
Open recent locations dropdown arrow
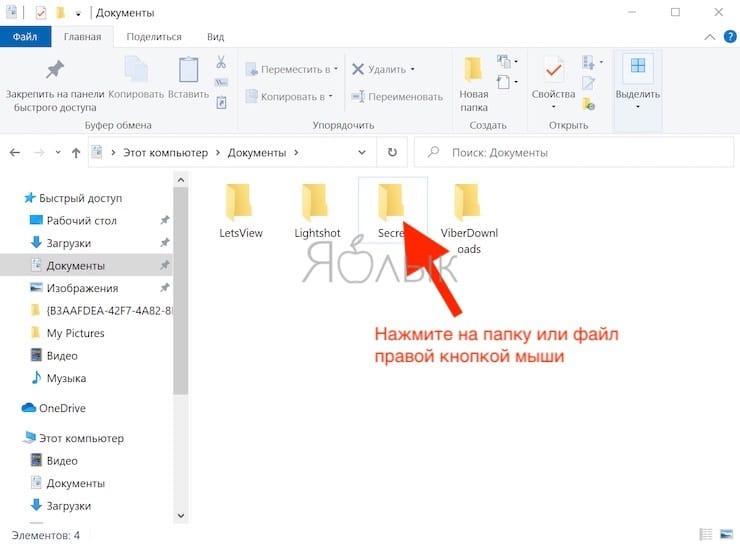point(58,152)
